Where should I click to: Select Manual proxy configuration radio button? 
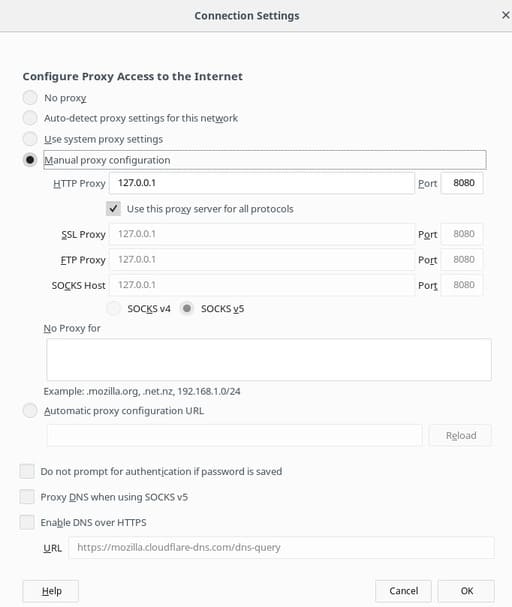tap(30, 159)
